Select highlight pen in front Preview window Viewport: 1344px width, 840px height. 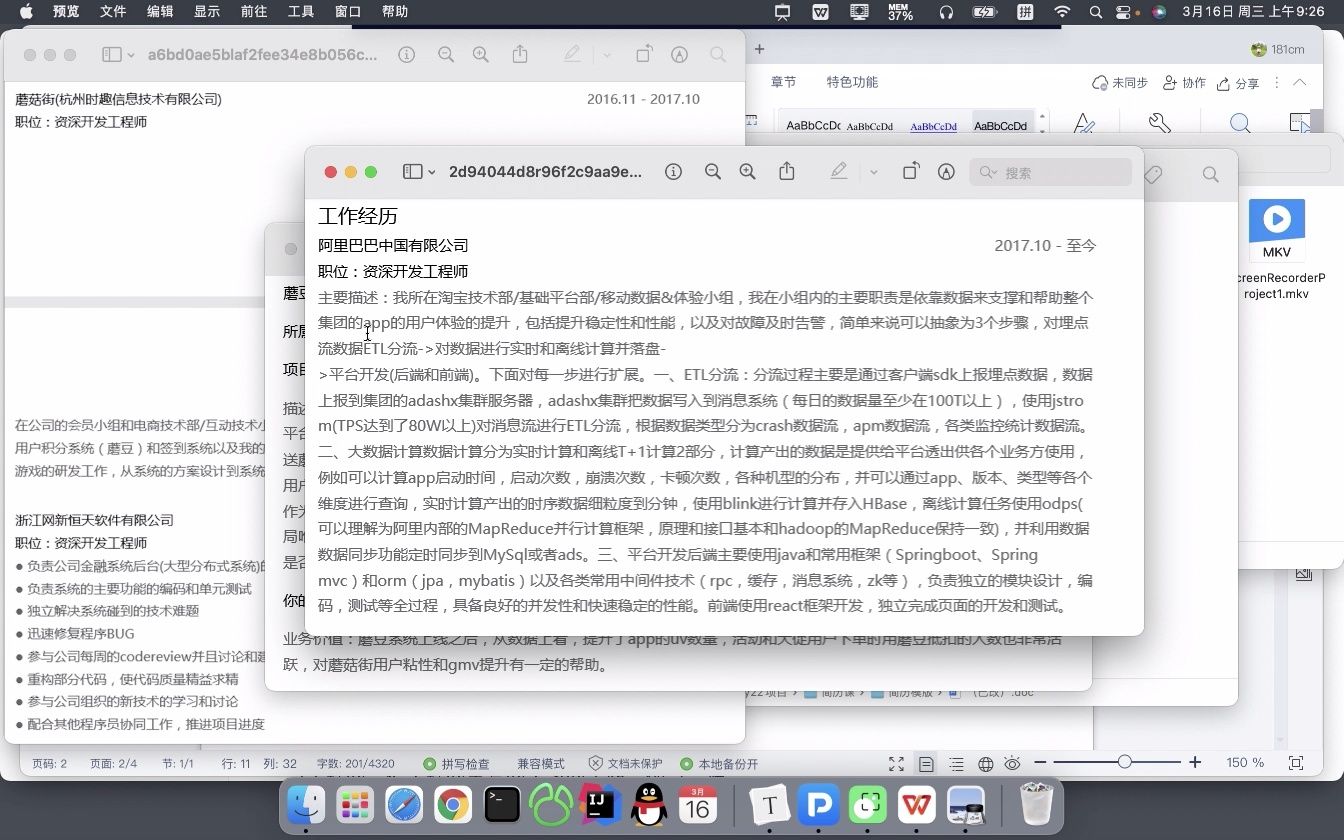(x=839, y=172)
